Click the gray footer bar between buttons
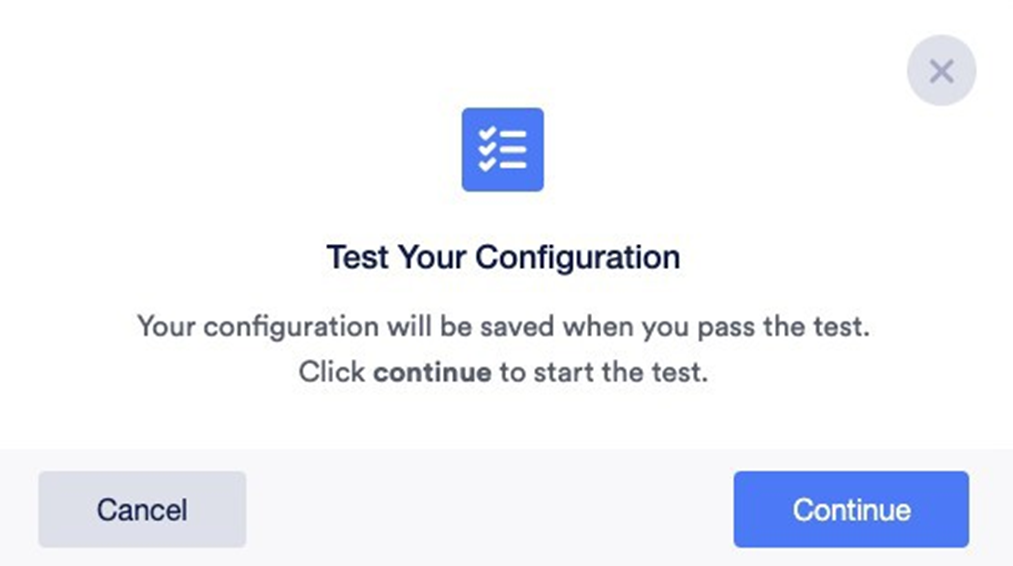The width and height of the screenshot is (1013, 566). click(x=490, y=509)
